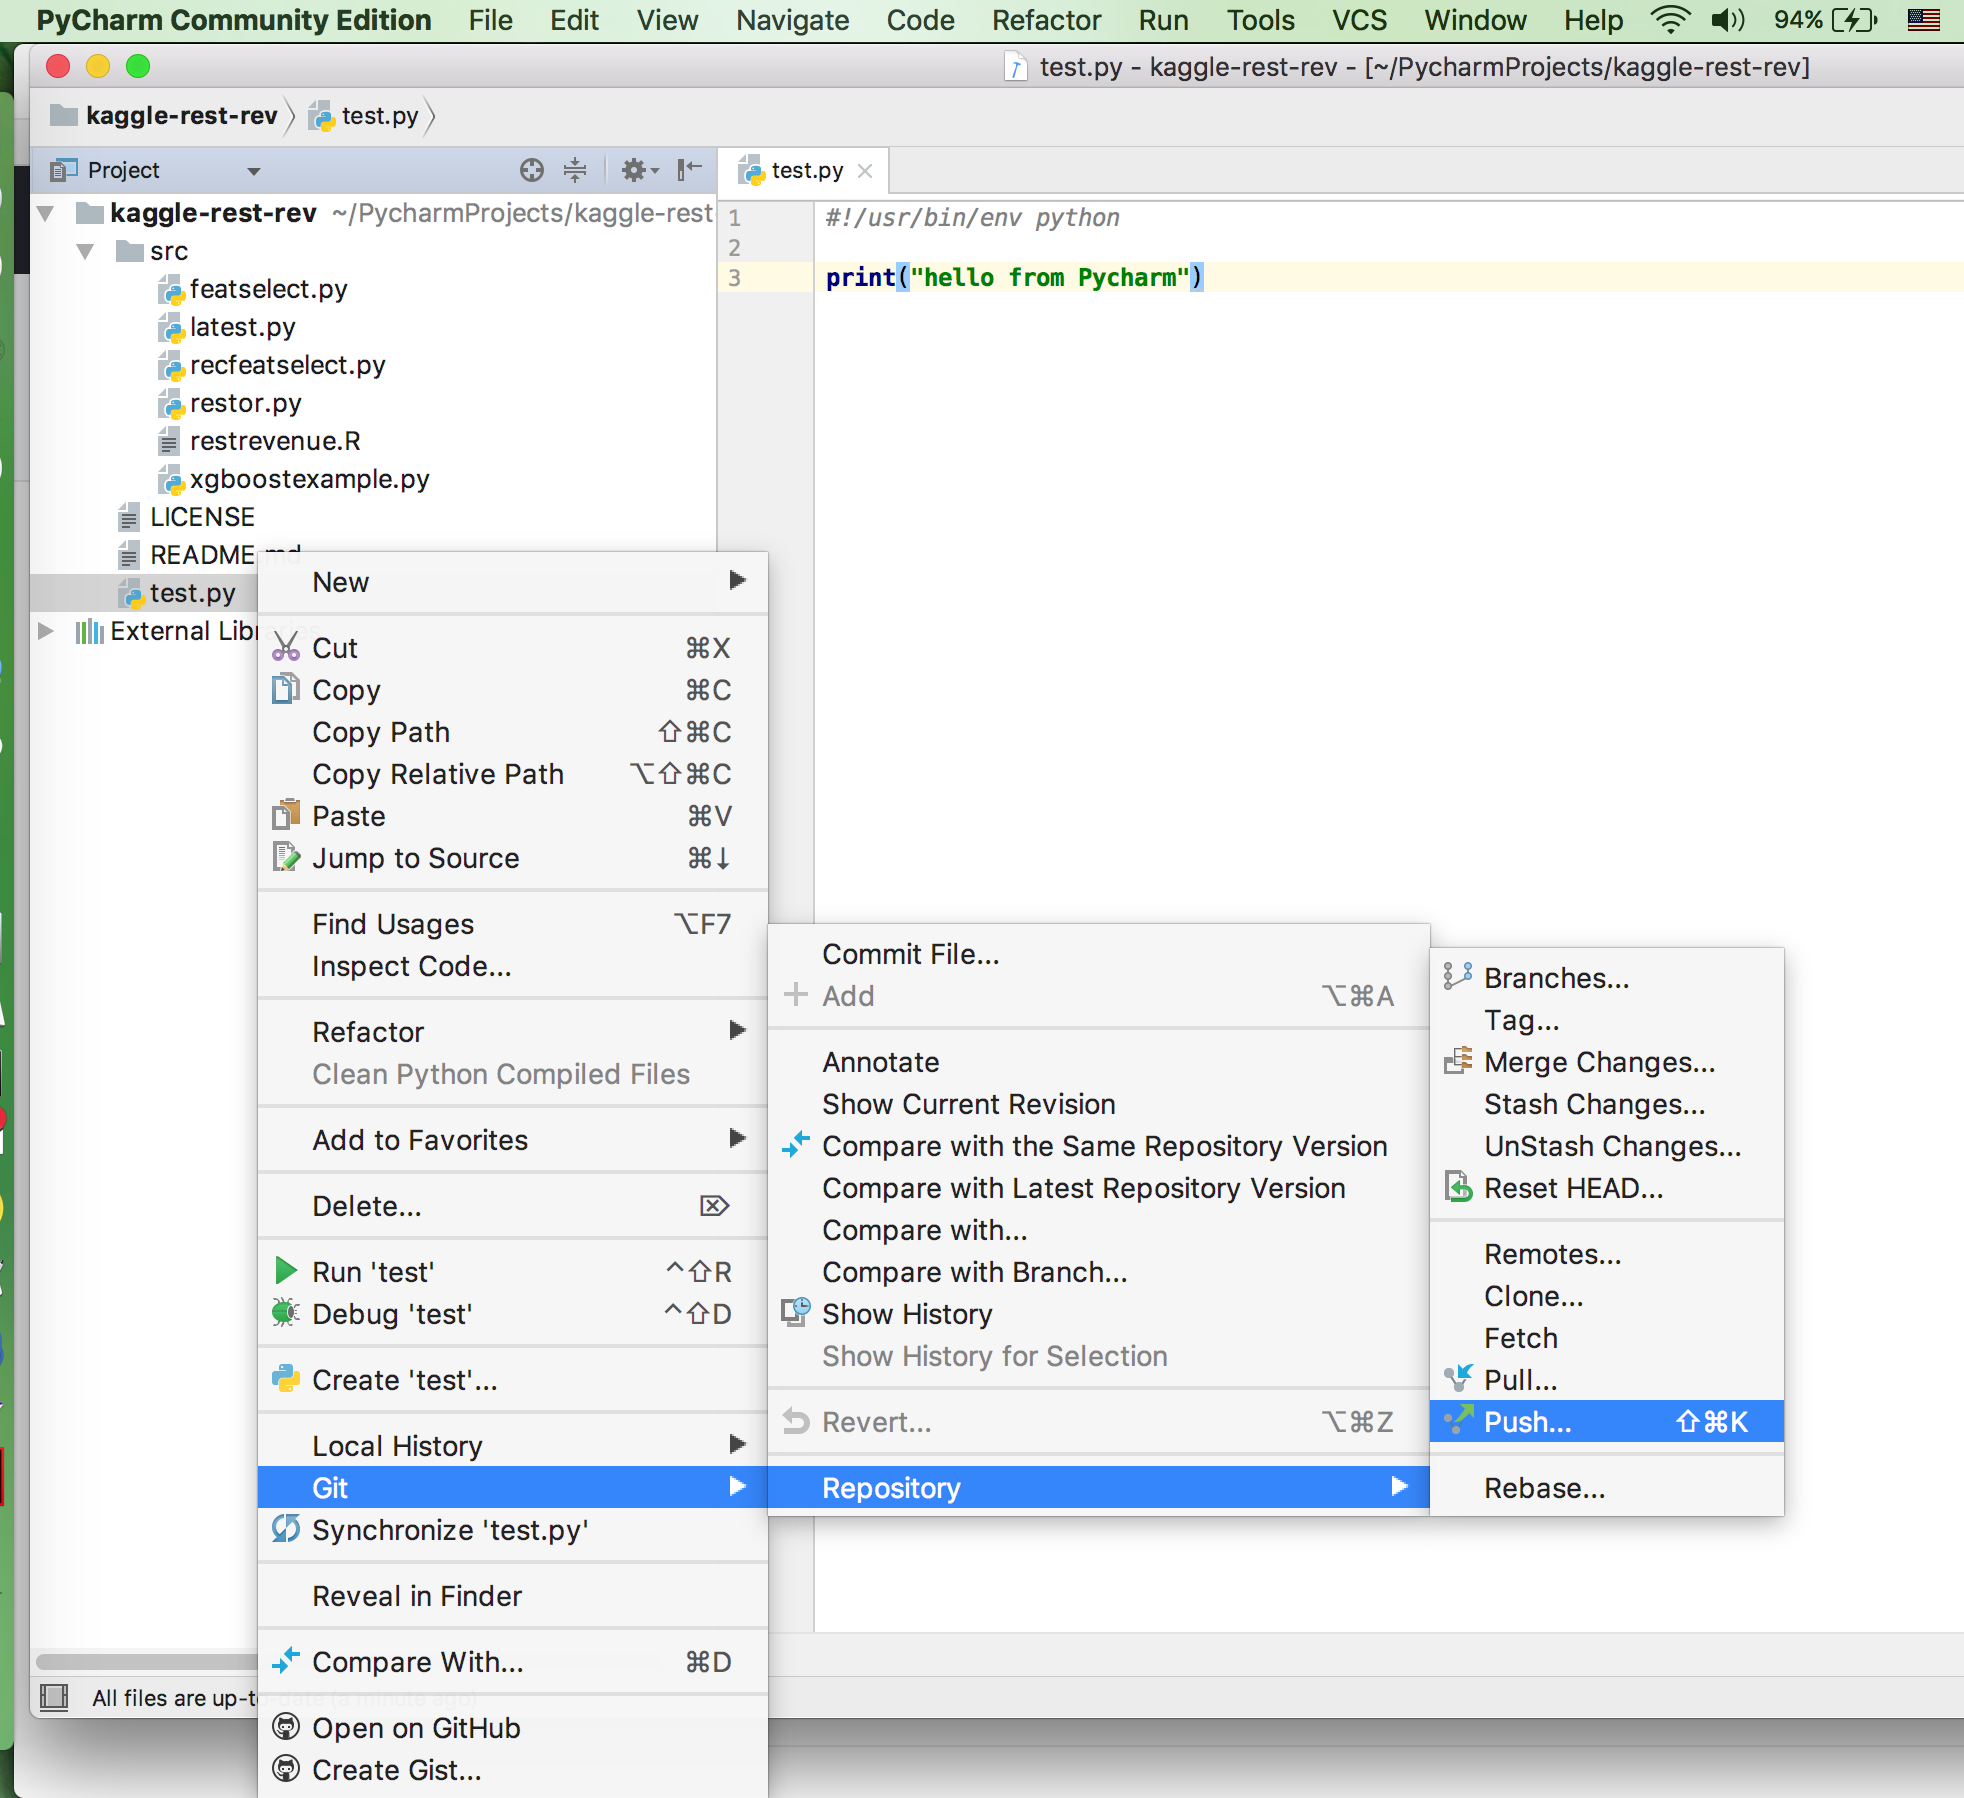Click Open on GitHub menu entry

tap(416, 1728)
